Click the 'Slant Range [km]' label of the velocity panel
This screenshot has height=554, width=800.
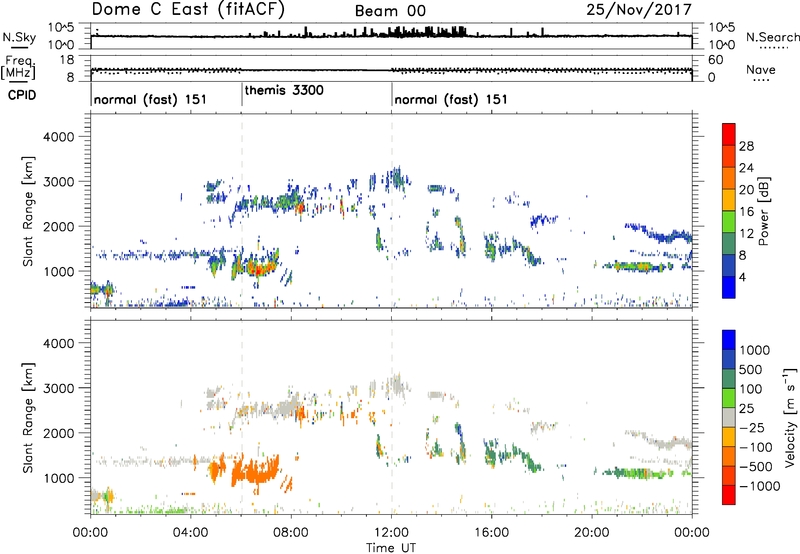(28, 418)
